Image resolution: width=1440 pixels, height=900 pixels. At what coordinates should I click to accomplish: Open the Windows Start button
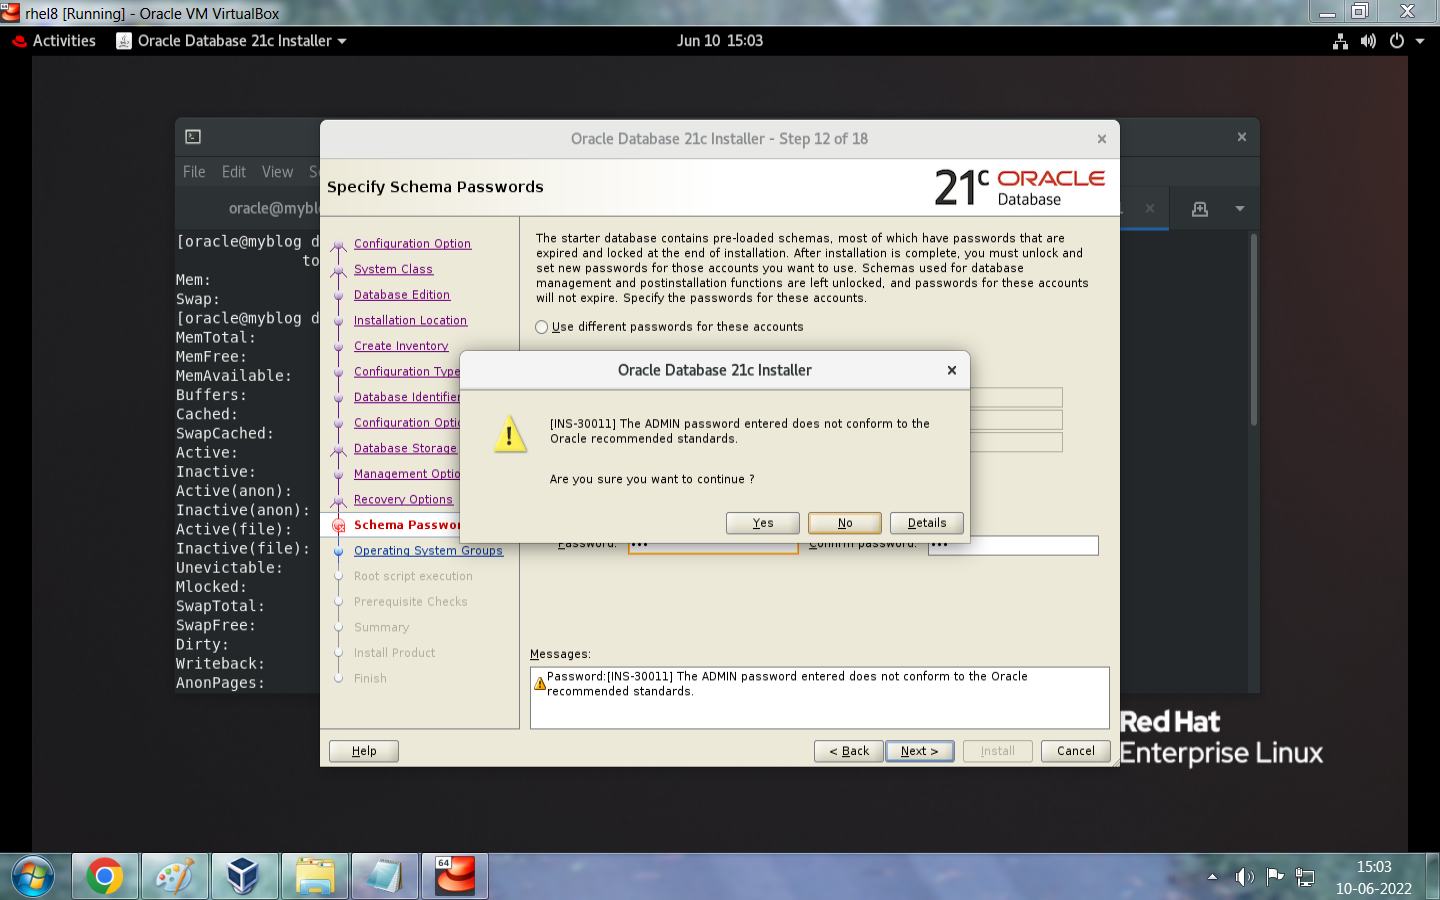tap(33, 877)
